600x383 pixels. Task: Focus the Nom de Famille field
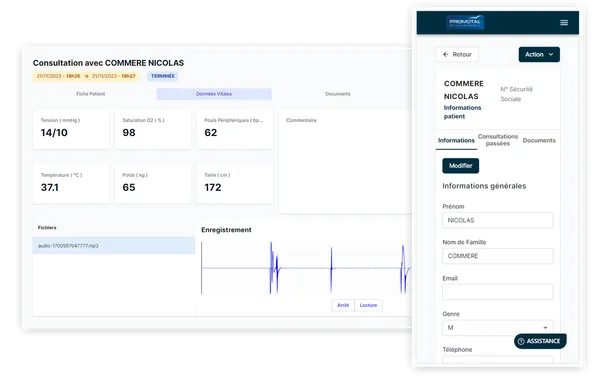tap(497, 256)
